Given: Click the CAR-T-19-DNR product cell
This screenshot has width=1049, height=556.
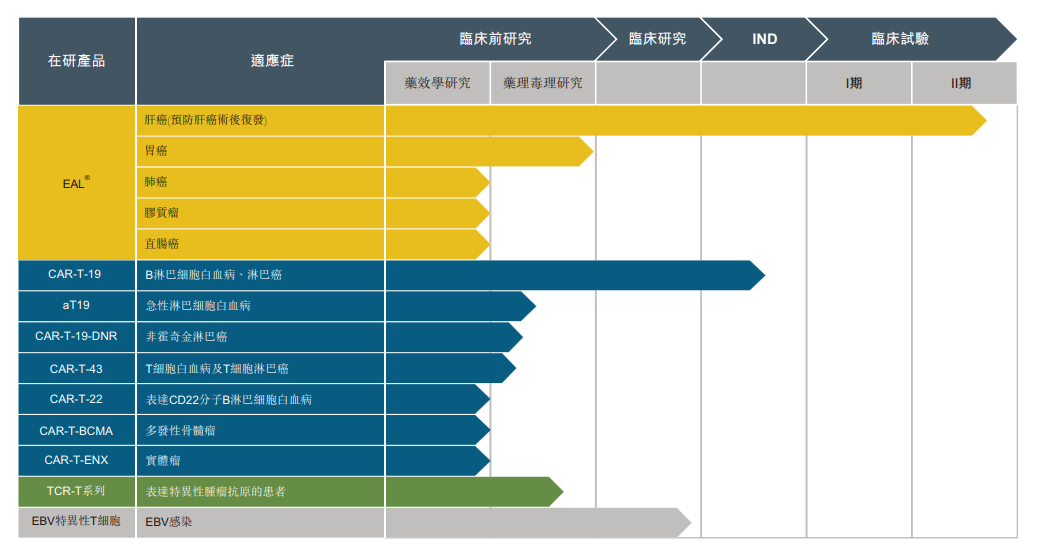Looking at the screenshot, I should [77, 337].
